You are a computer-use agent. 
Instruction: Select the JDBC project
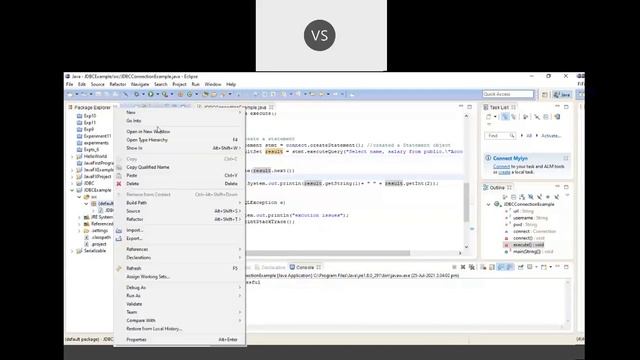86,183
